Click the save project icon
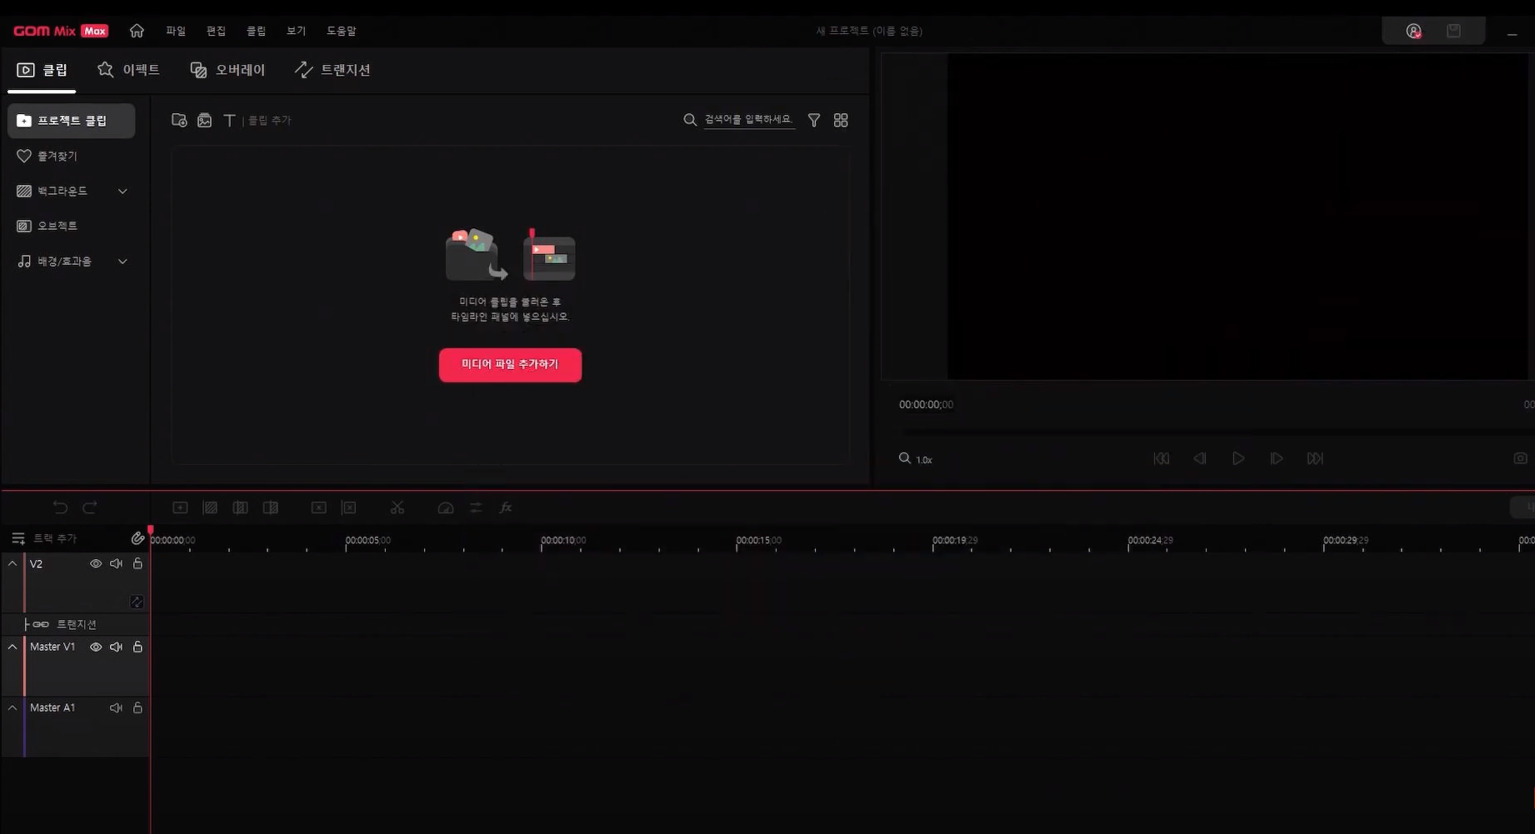1535x834 pixels. 1454,31
